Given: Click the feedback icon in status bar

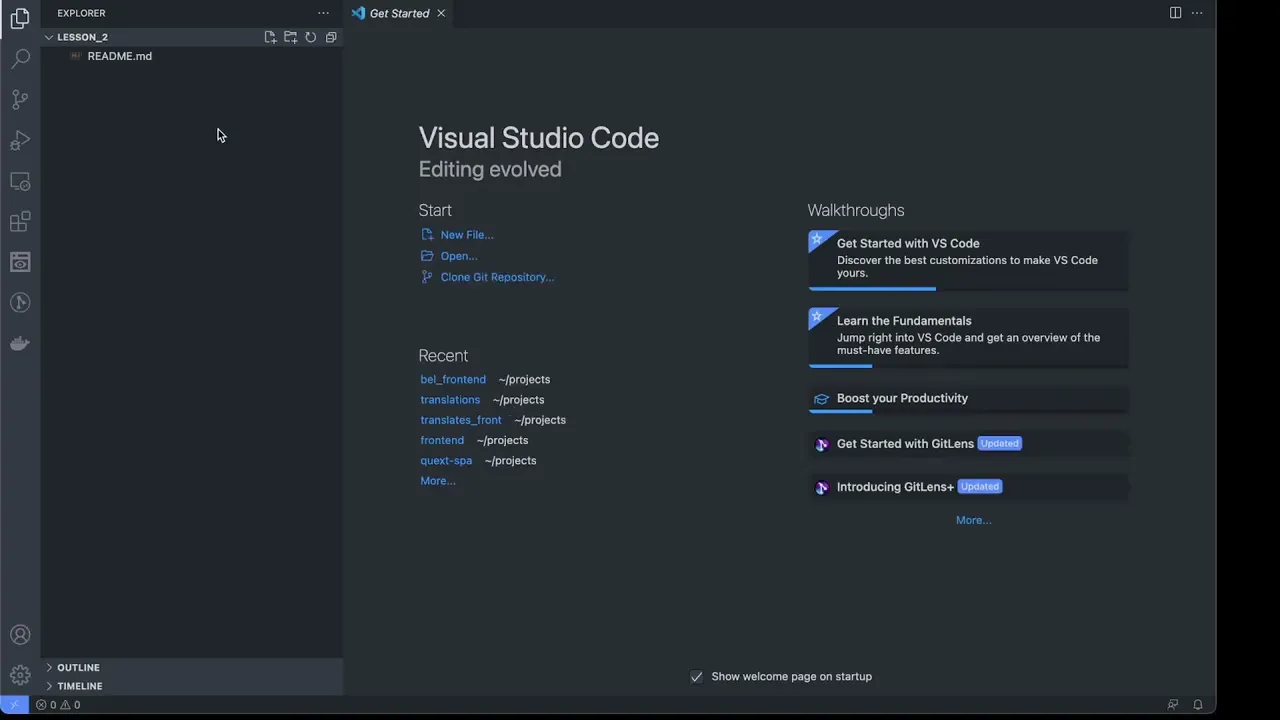Looking at the screenshot, I should 1173,705.
